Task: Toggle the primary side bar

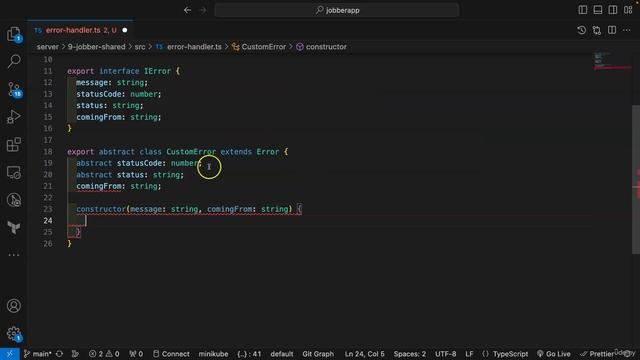Action: coord(583,10)
